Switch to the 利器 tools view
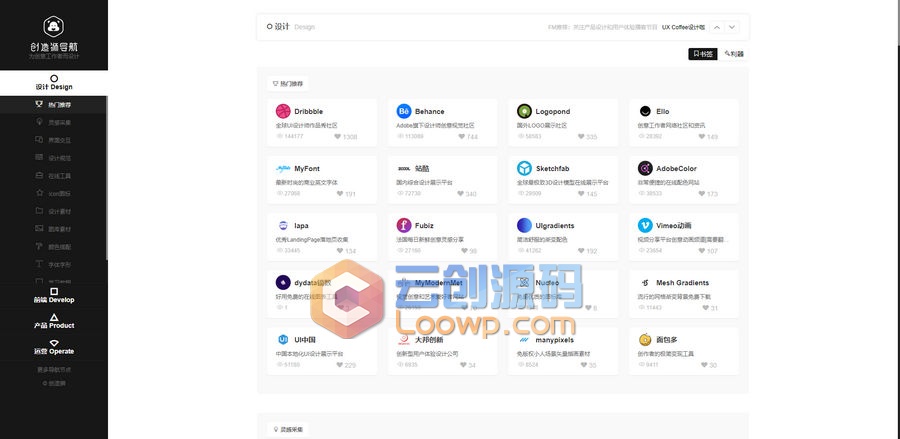This screenshot has width=900, height=439. (x=734, y=54)
